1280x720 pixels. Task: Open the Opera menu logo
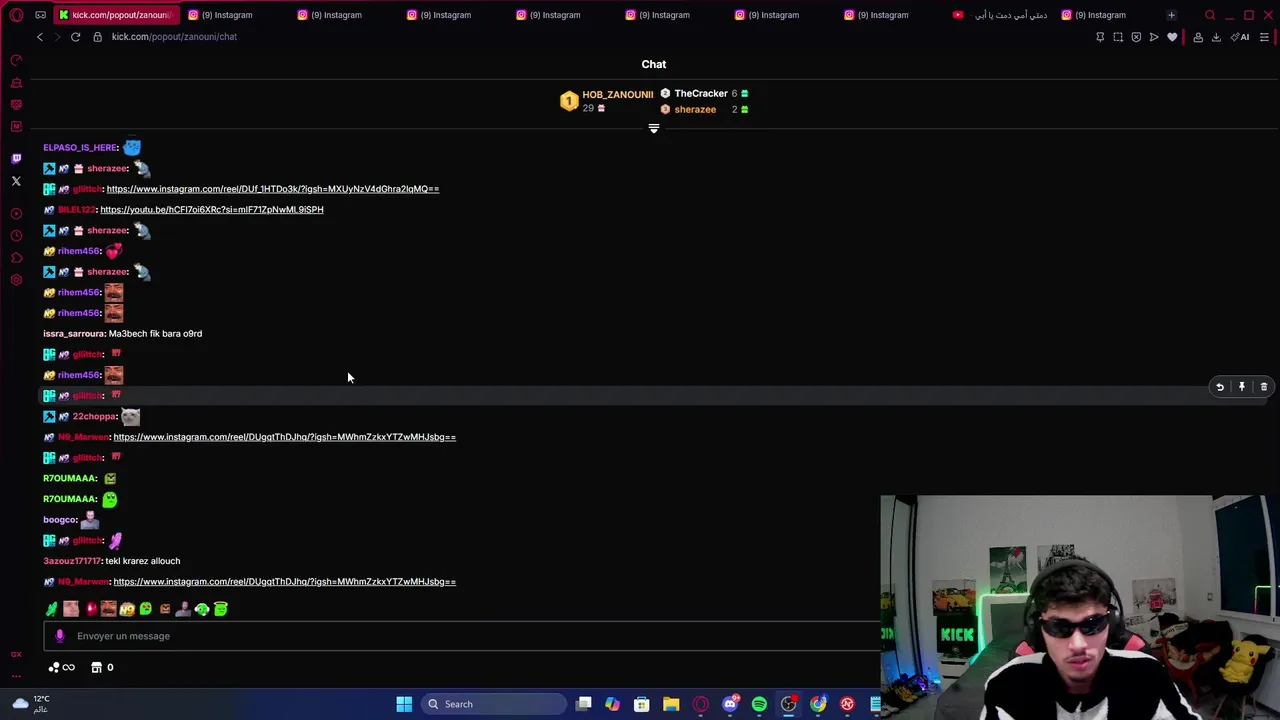click(16, 15)
